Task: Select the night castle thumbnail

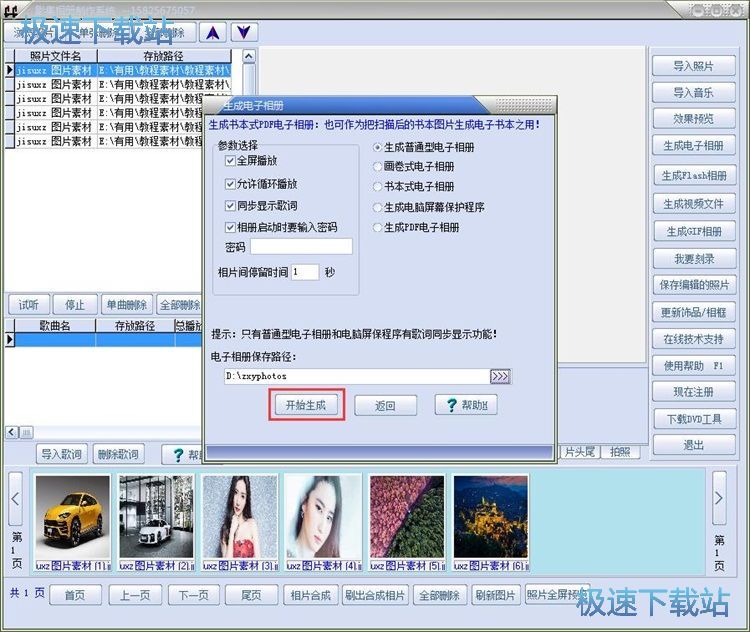Action: 490,515
